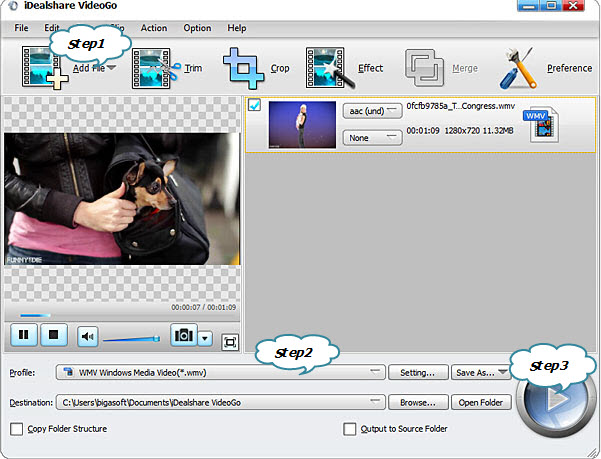Open the Destination path dropdown

(220, 402)
